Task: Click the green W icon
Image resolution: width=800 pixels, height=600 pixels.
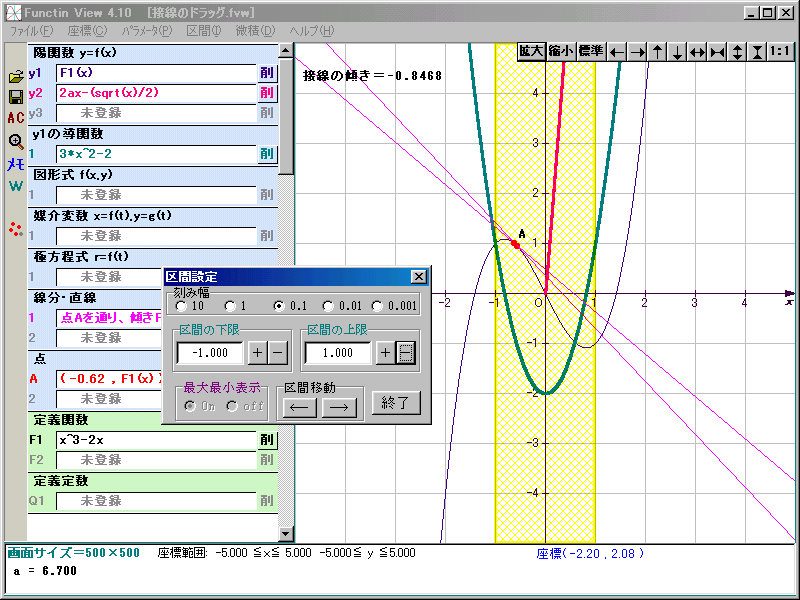Action: click(16, 186)
